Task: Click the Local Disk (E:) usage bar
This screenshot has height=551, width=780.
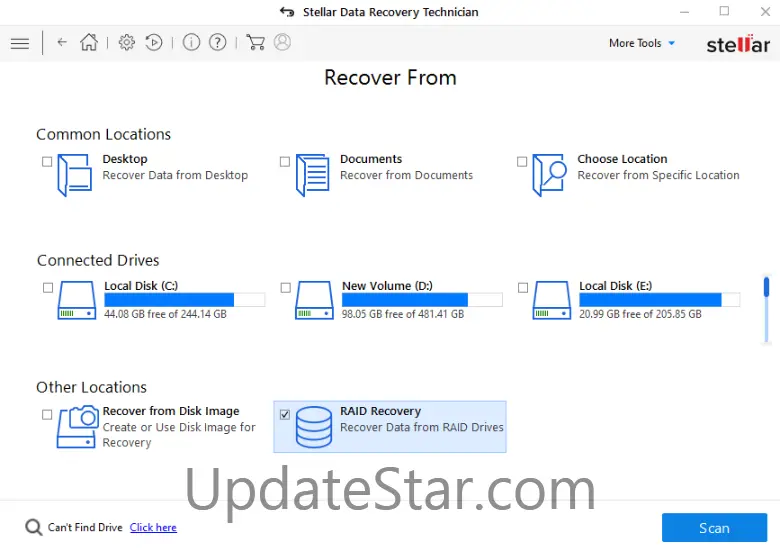Action: coord(660,300)
